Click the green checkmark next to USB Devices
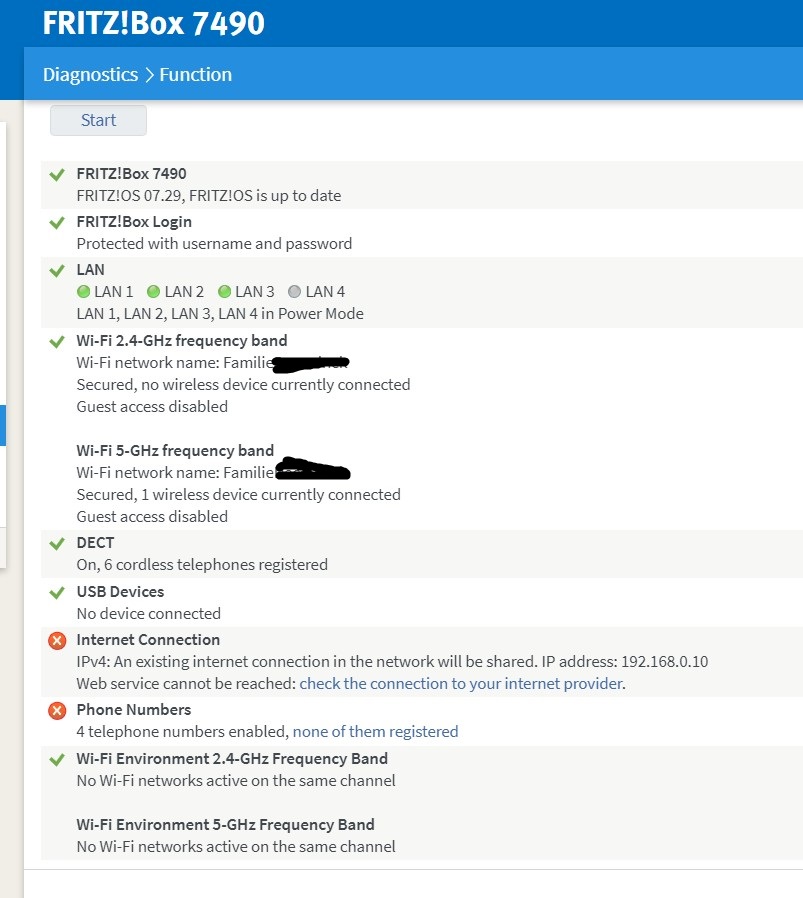Viewport: 803px width, 898px height. (x=57, y=593)
